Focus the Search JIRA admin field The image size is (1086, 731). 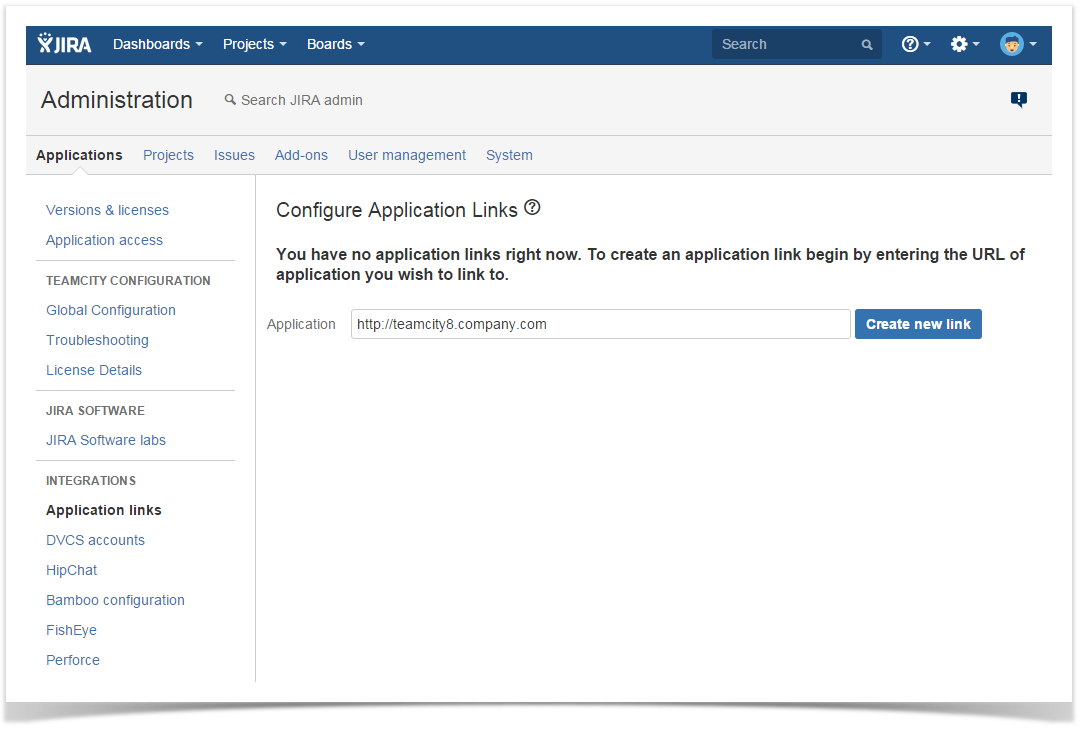point(301,100)
